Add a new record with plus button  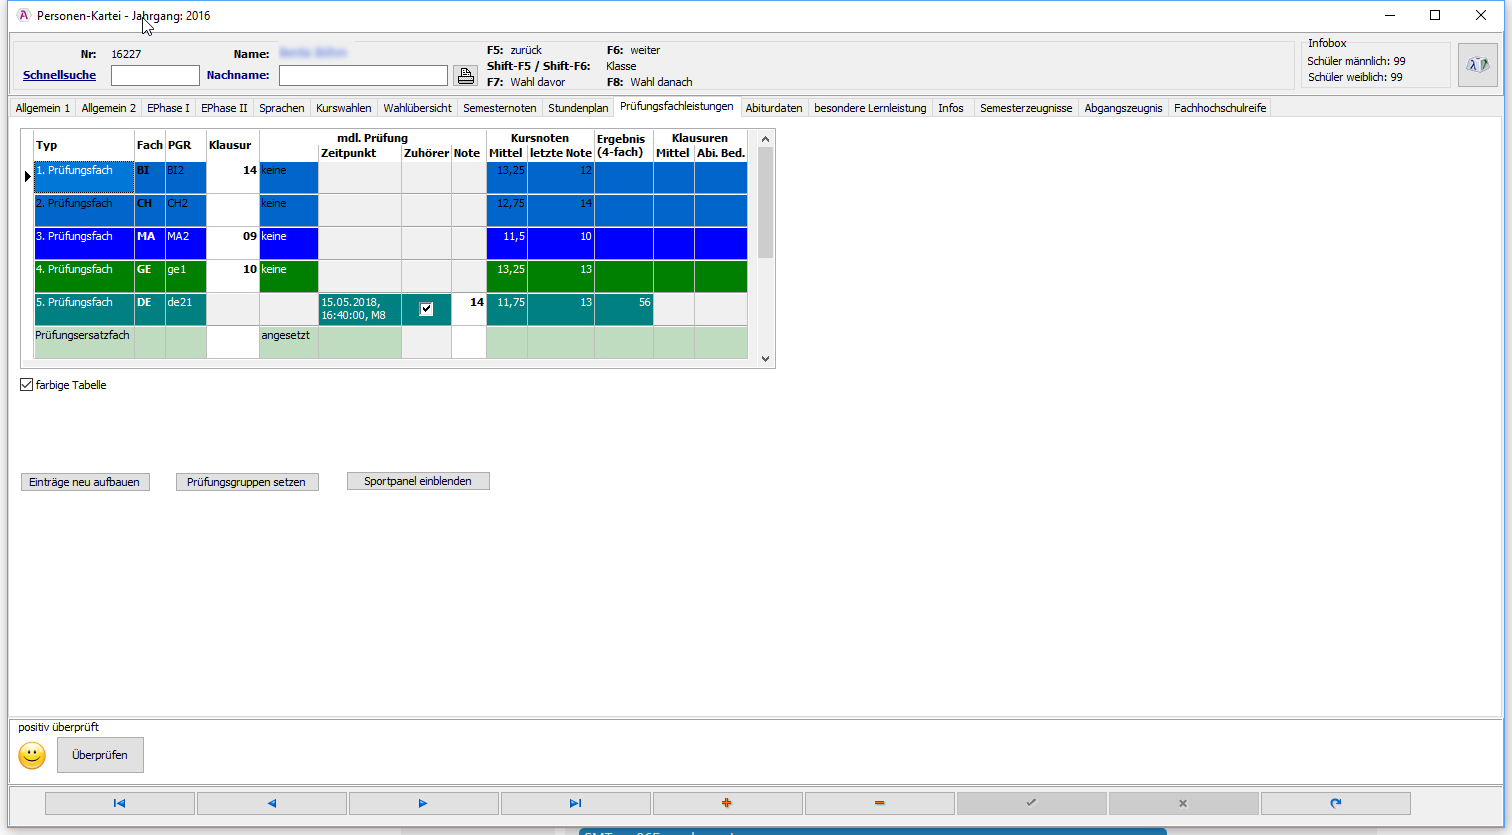pyautogui.click(x=728, y=803)
